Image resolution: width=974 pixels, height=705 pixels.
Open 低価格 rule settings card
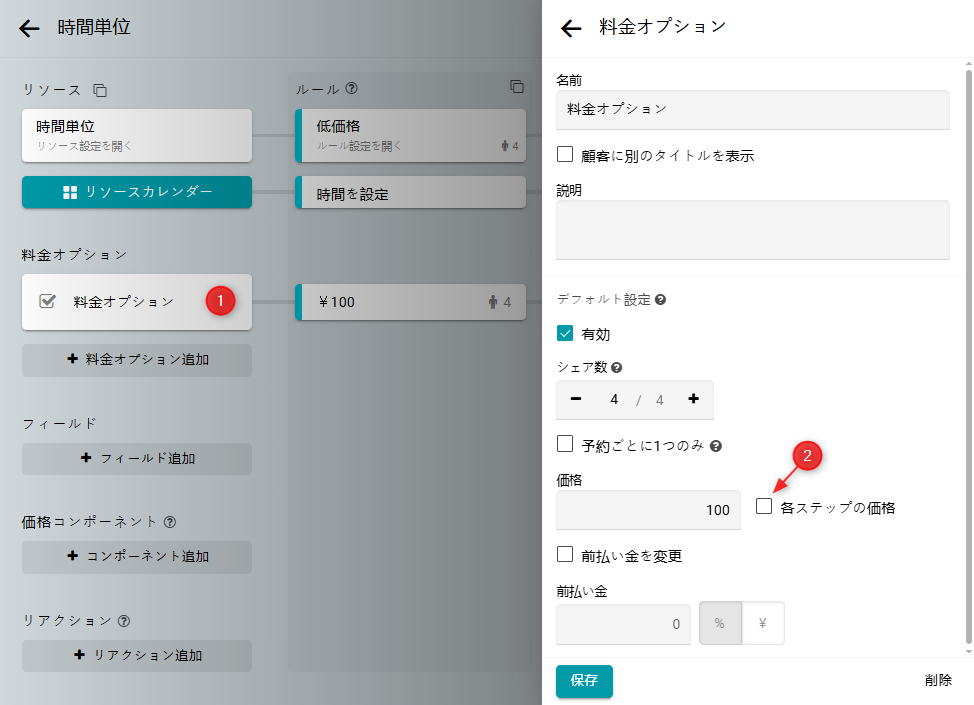tap(411, 135)
